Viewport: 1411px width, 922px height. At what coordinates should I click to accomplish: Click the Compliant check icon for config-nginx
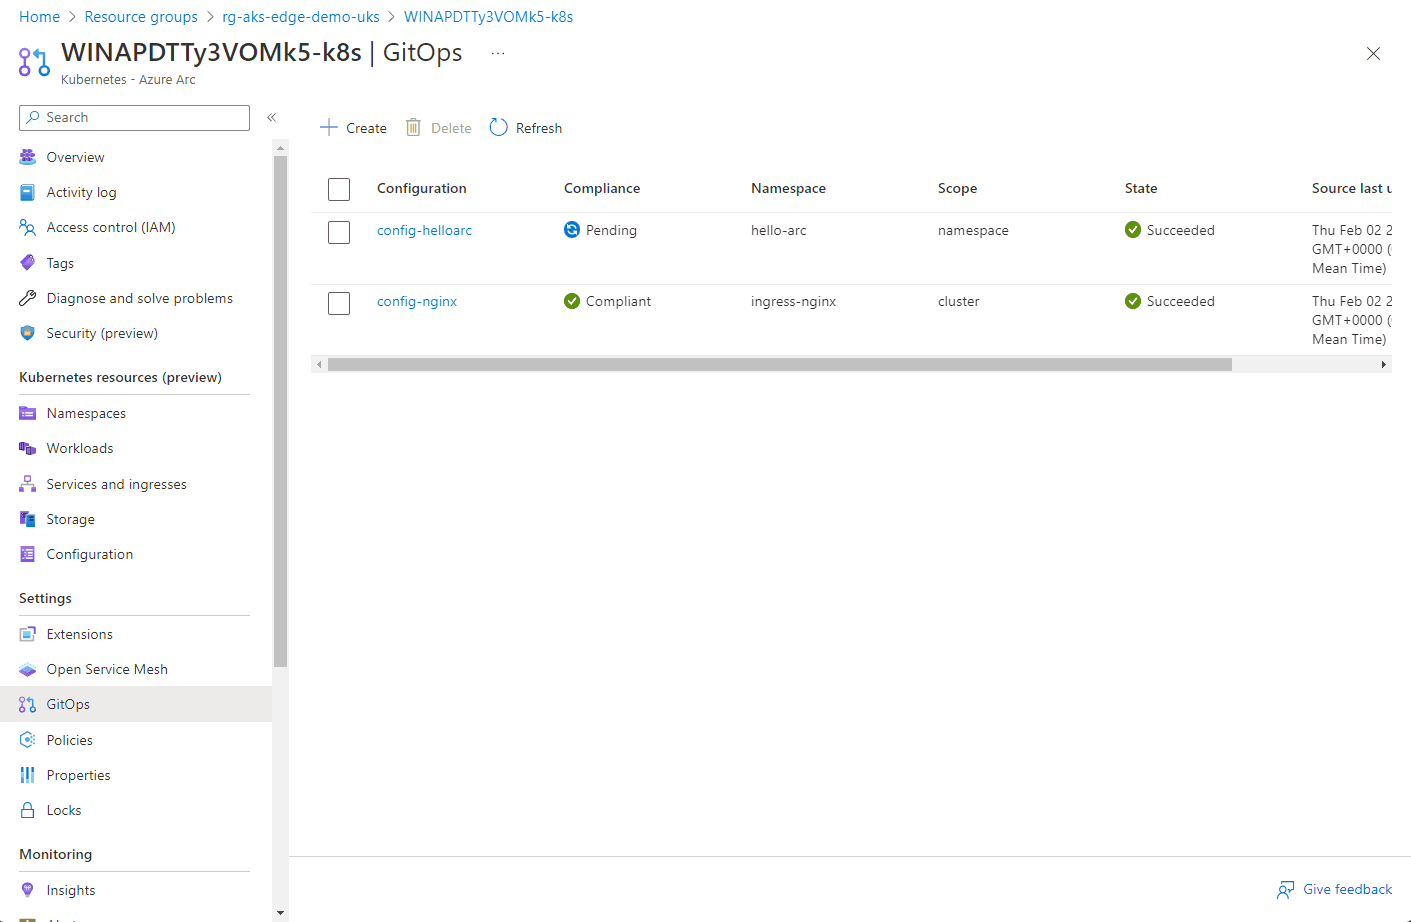tap(572, 301)
